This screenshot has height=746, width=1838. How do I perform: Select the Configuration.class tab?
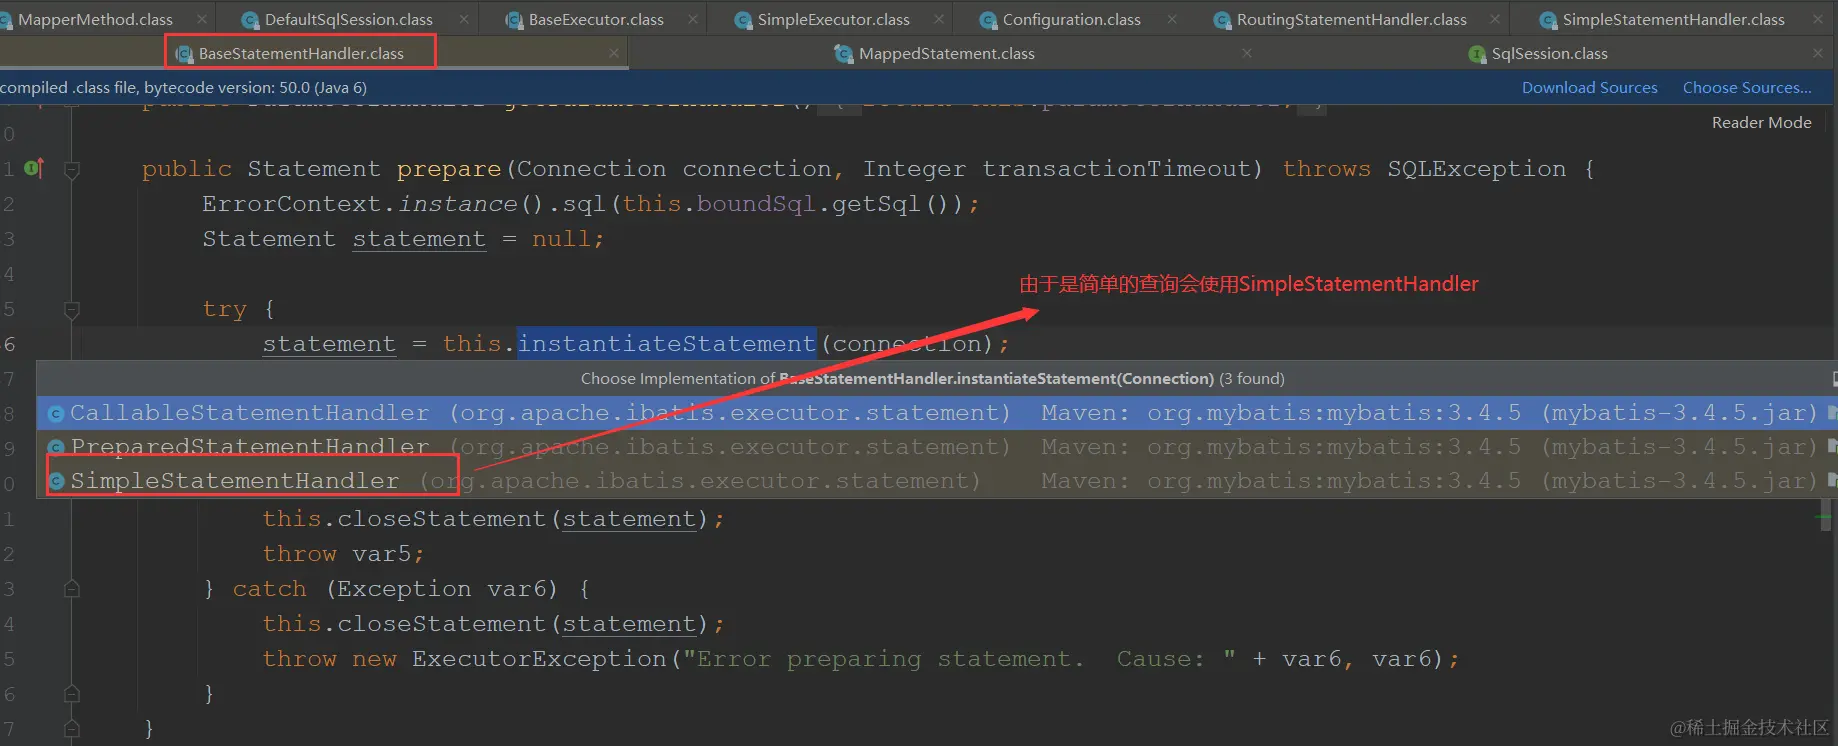pyautogui.click(x=1071, y=19)
